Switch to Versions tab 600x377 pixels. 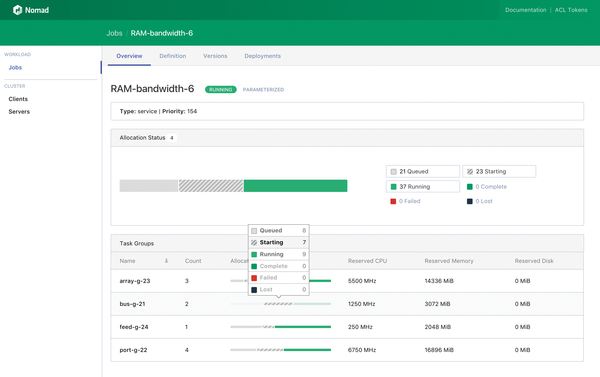(215, 56)
